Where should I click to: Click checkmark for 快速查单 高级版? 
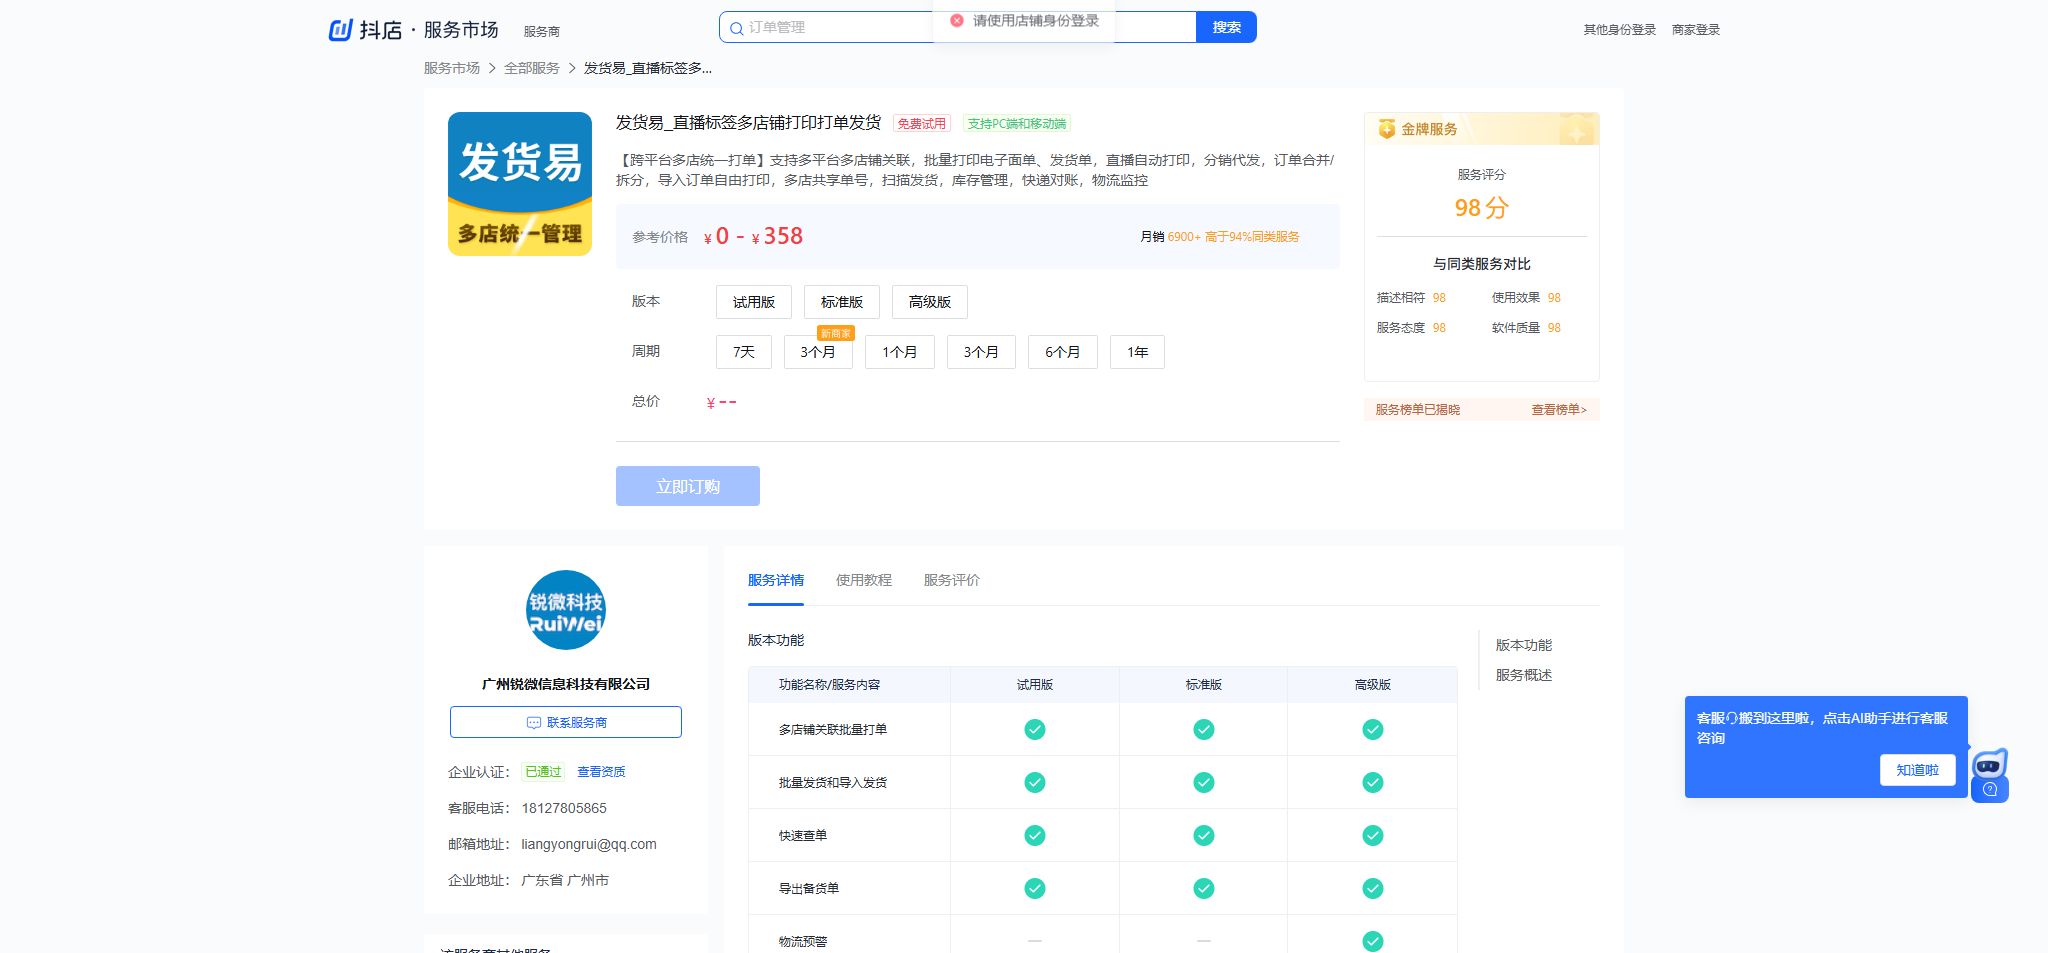1373,836
